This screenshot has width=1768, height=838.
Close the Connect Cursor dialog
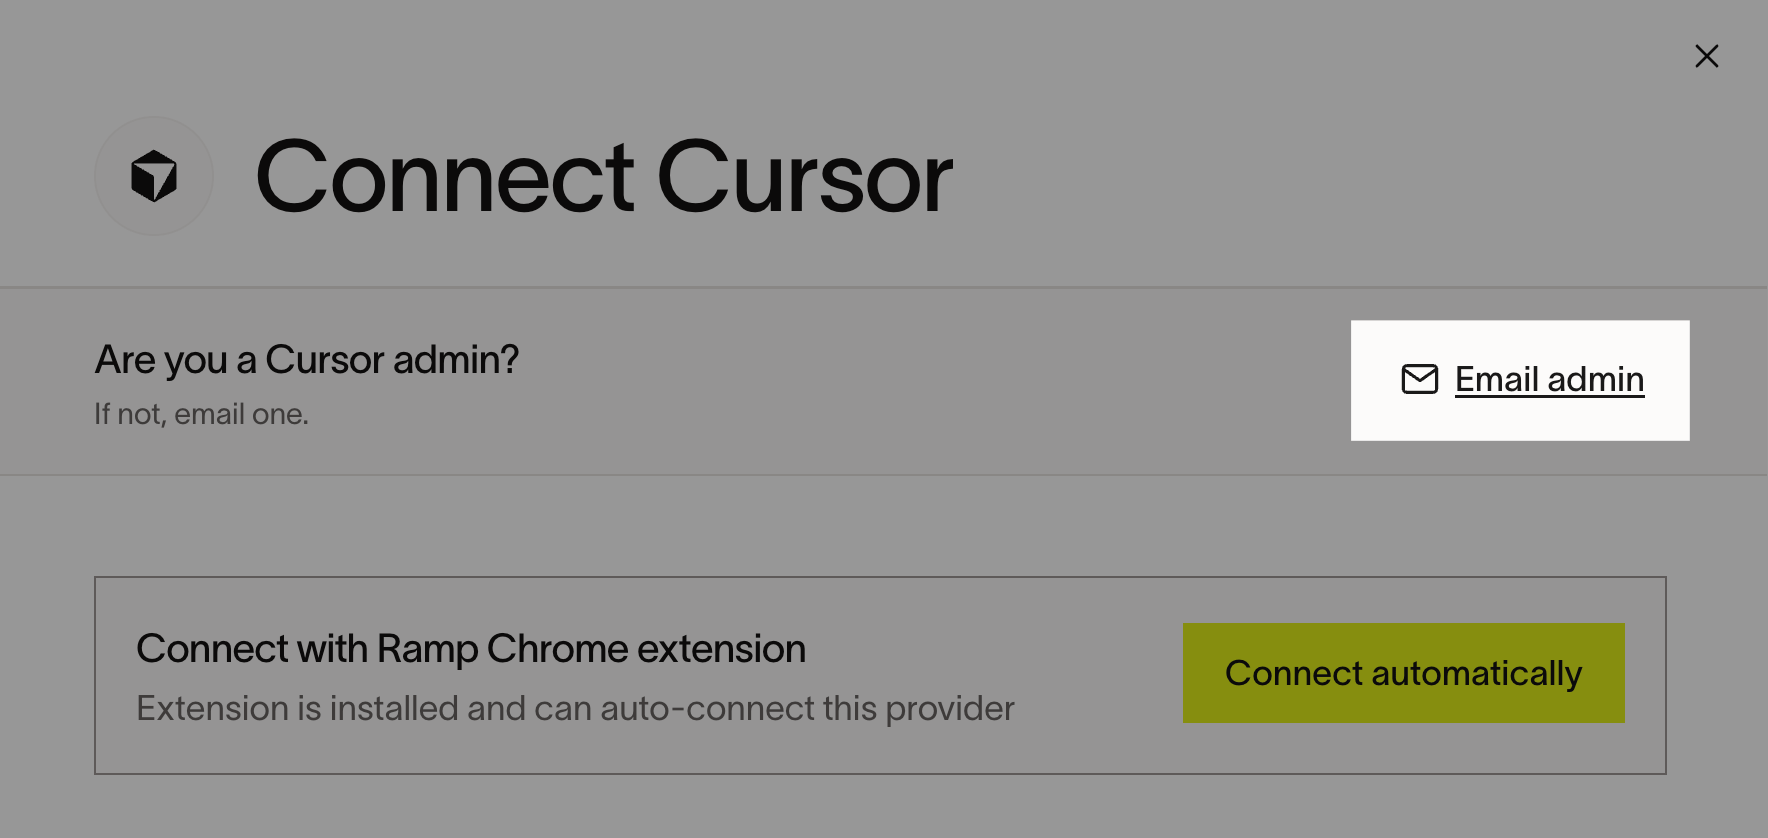[x=1706, y=56]
